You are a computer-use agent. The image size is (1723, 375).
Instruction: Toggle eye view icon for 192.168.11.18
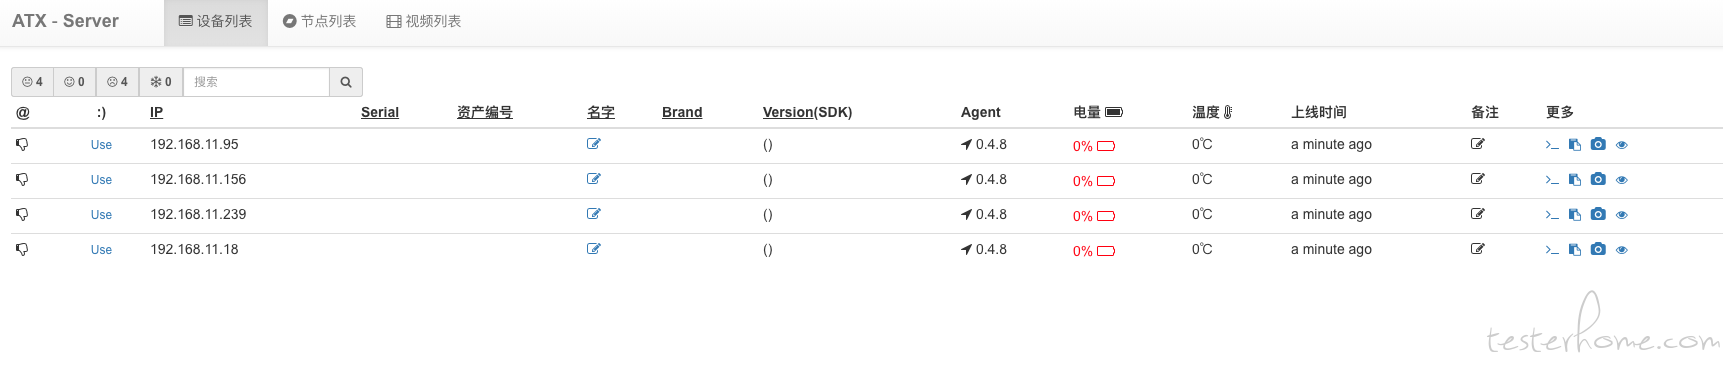click(x=1622, y=250)
